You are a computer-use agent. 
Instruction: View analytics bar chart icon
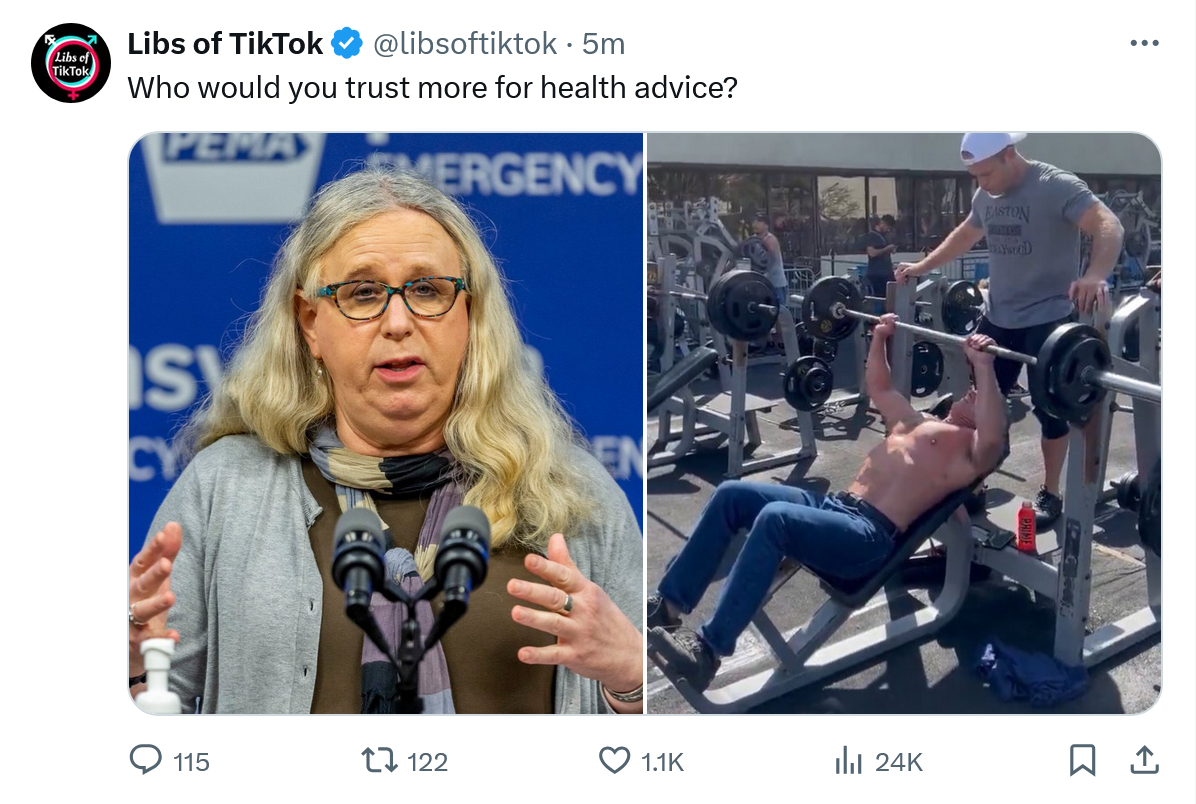[x=848, y=761]
